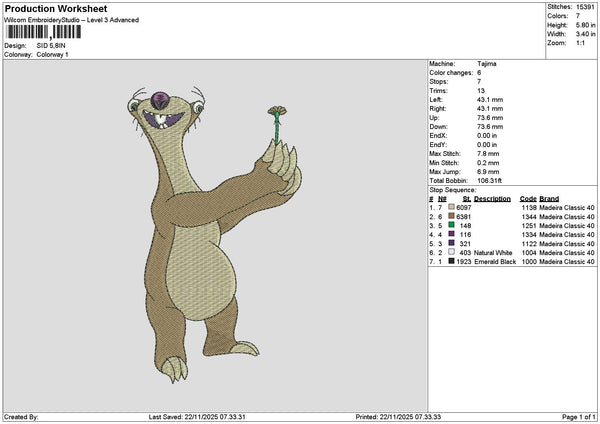Click the Last Saved timestamp in the footer
600x424 pixels.
pos(197,417)
